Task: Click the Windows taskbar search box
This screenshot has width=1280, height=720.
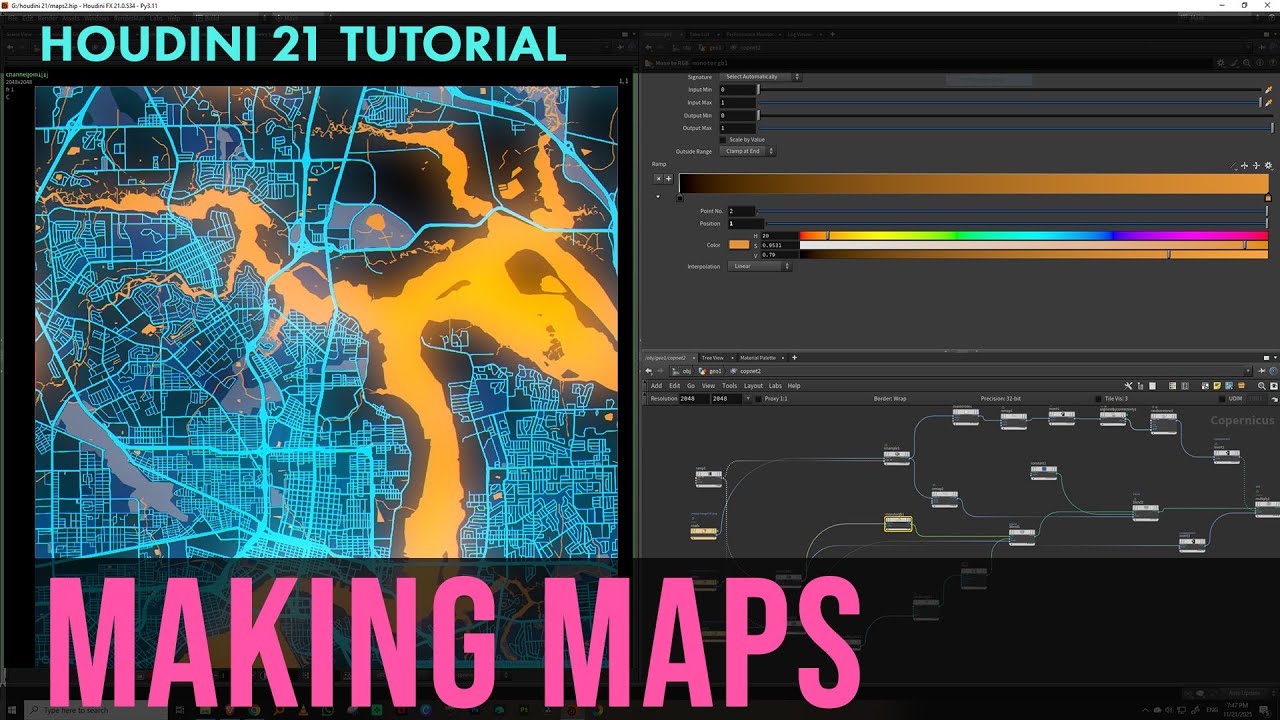Action: pos(95,710)
